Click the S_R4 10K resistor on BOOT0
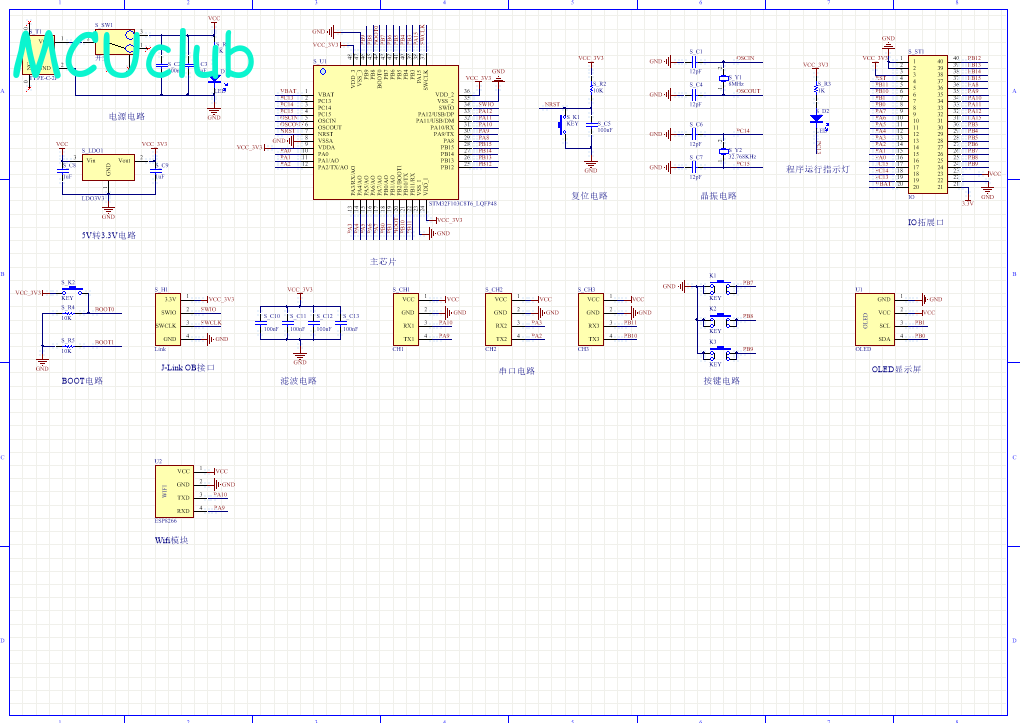The width and height of the screenshot is (1020, 723). coord(67,313)
